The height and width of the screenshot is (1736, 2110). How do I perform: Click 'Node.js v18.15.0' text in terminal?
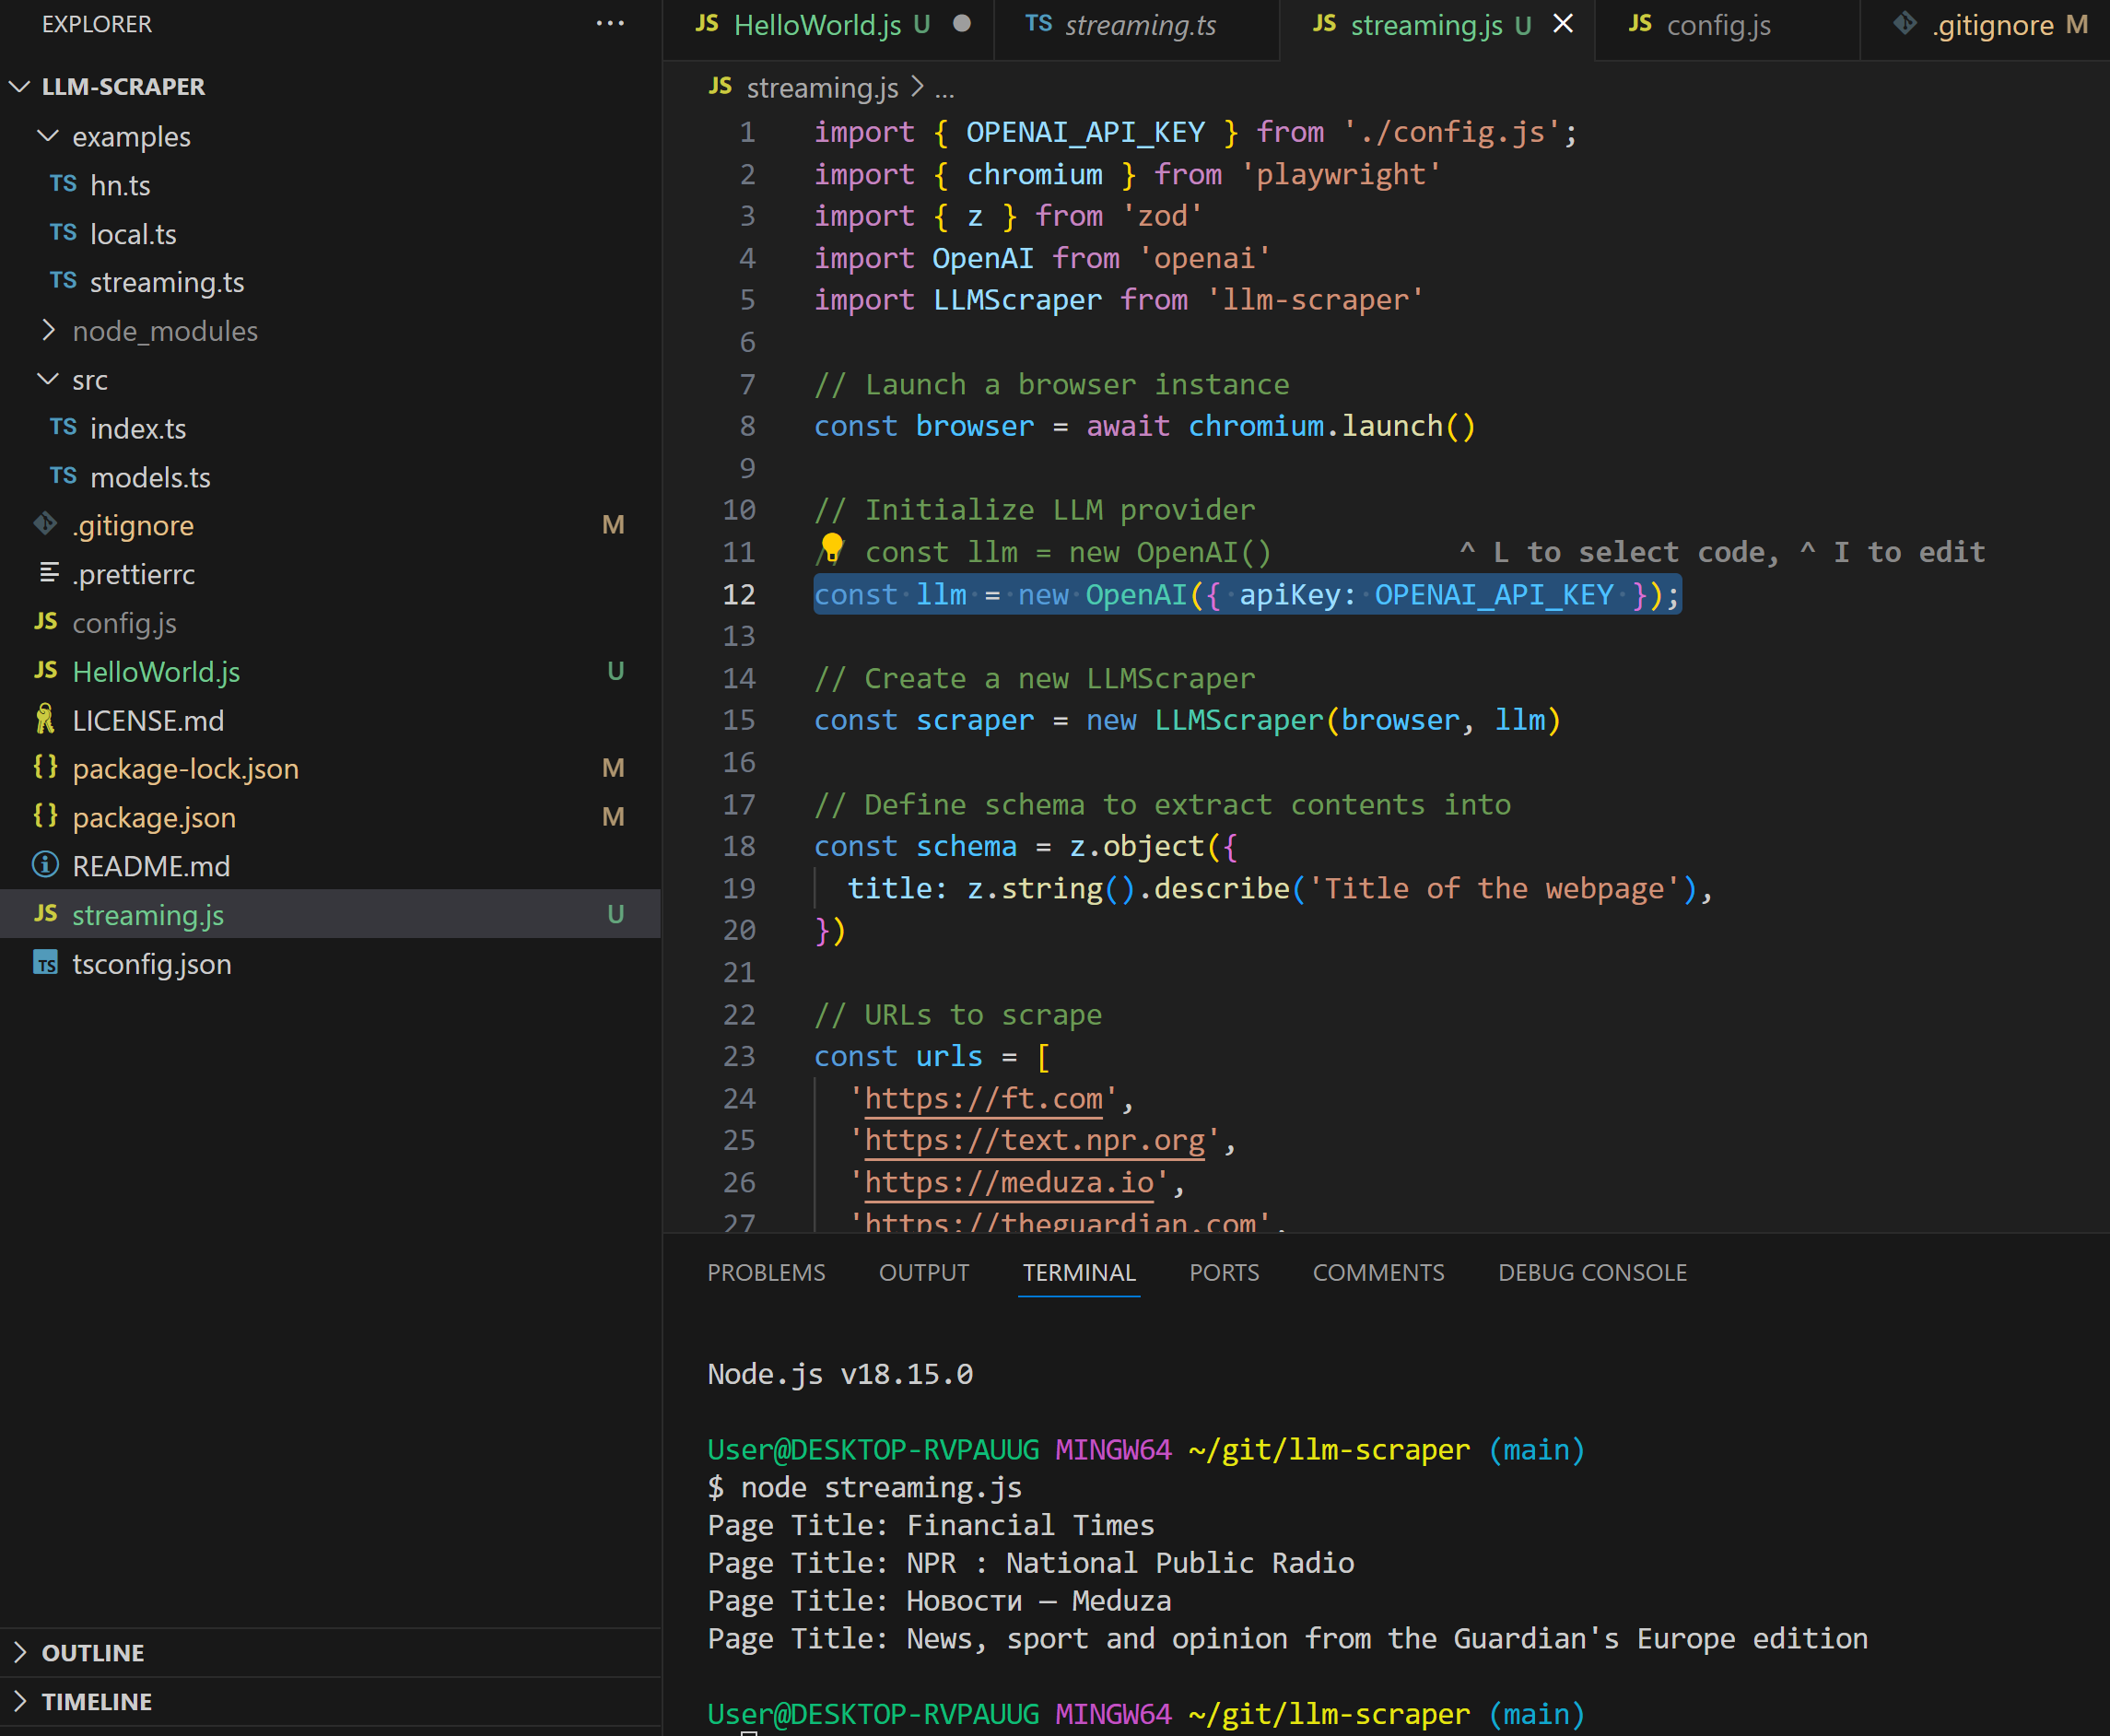pyautogui.click(x=840, y=1374)
